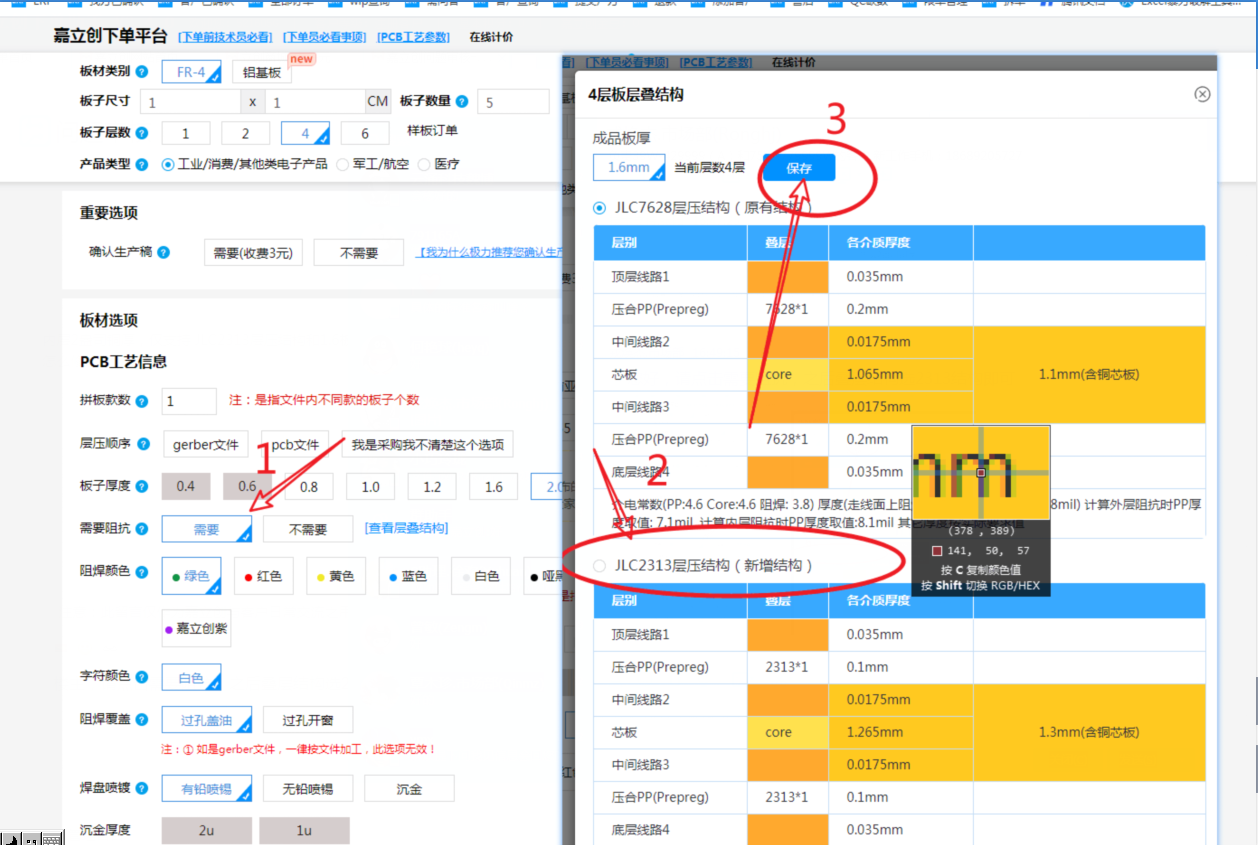
Task: Select JLC2313层压结构 radio option
Action: (600, 566)
